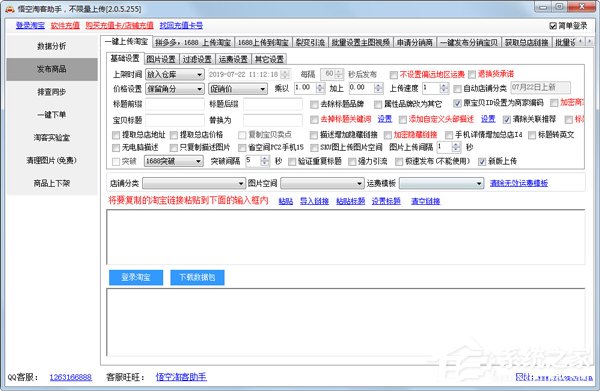Open the 批量设置主图视频 tab

point(361,42)
